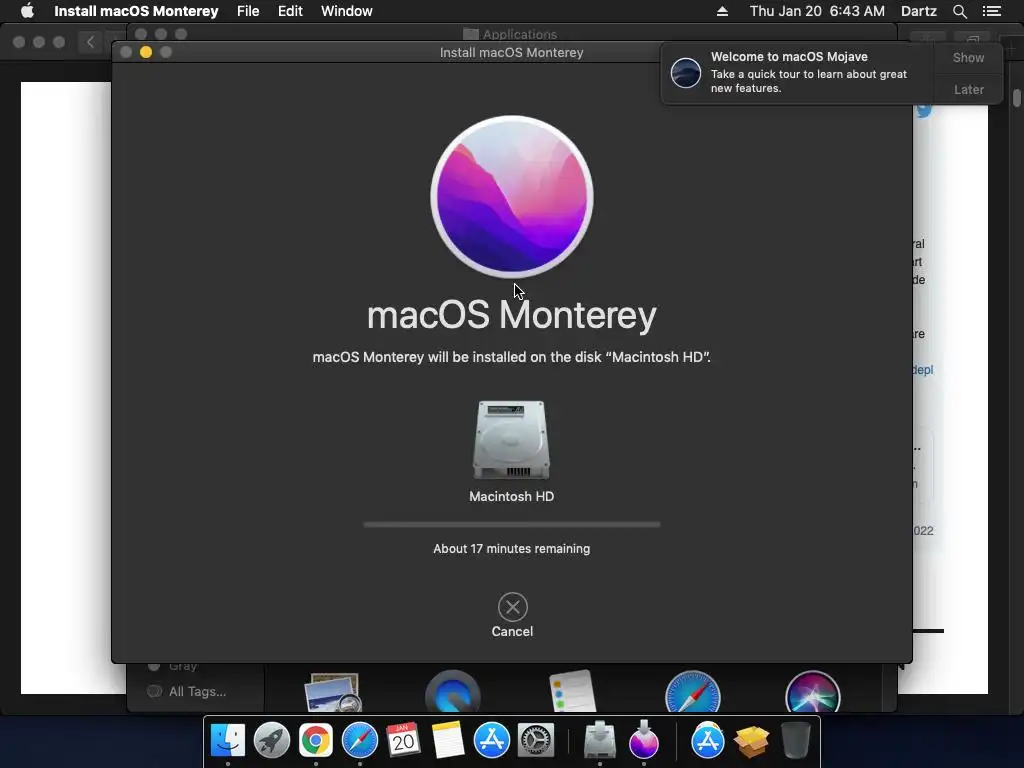Click Install macOS Monterey Dock icon
Screen dimensions: 1024x768
pos(644,740)
